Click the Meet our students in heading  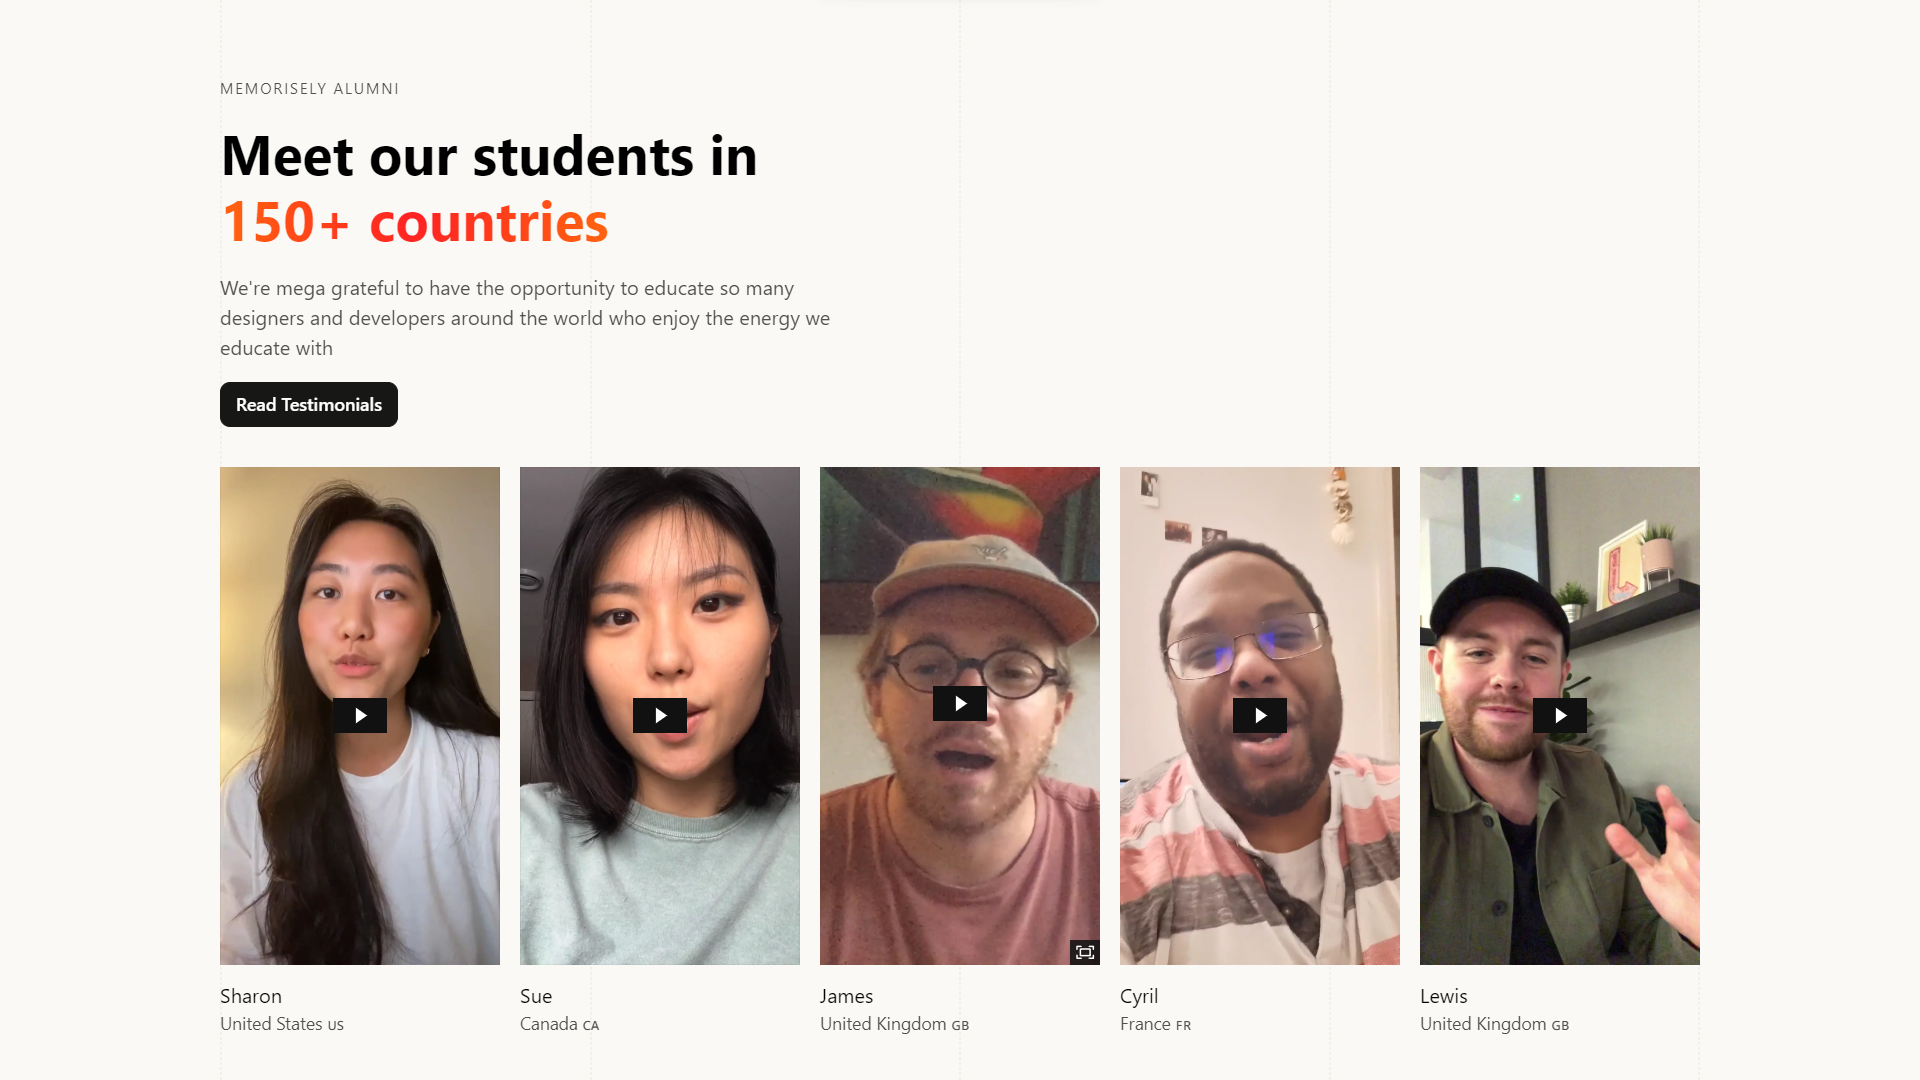pos(489,157)
